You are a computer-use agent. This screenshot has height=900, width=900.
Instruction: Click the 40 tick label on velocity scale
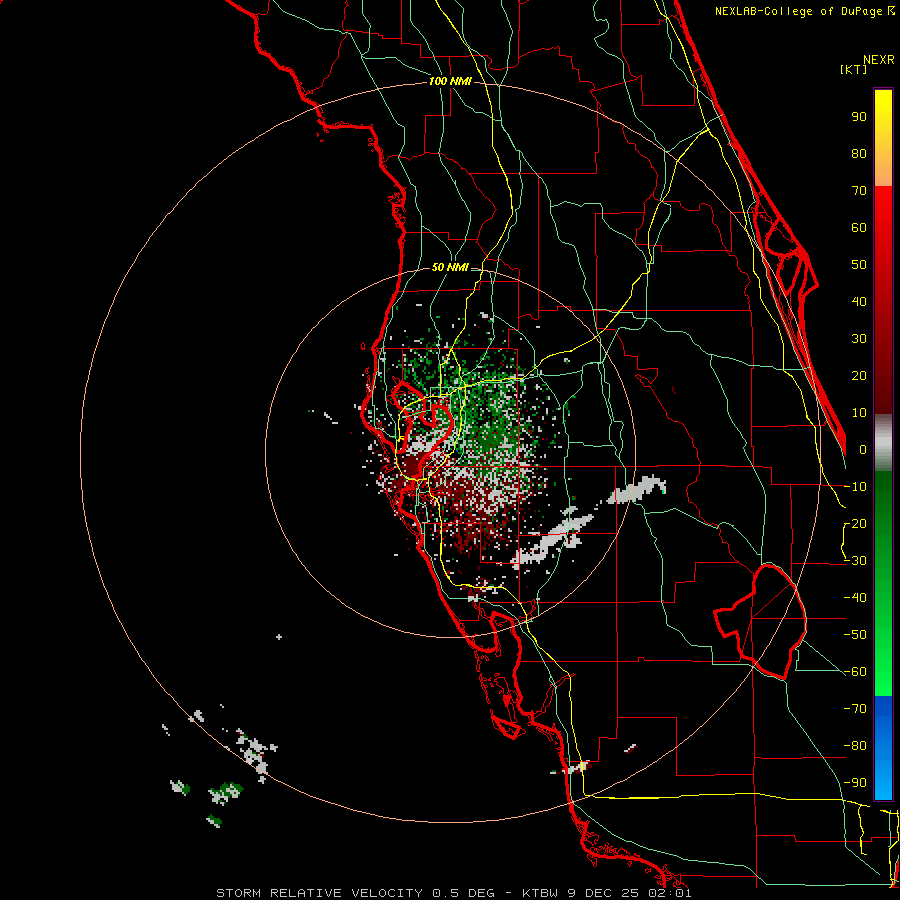(x=859, y=302)
